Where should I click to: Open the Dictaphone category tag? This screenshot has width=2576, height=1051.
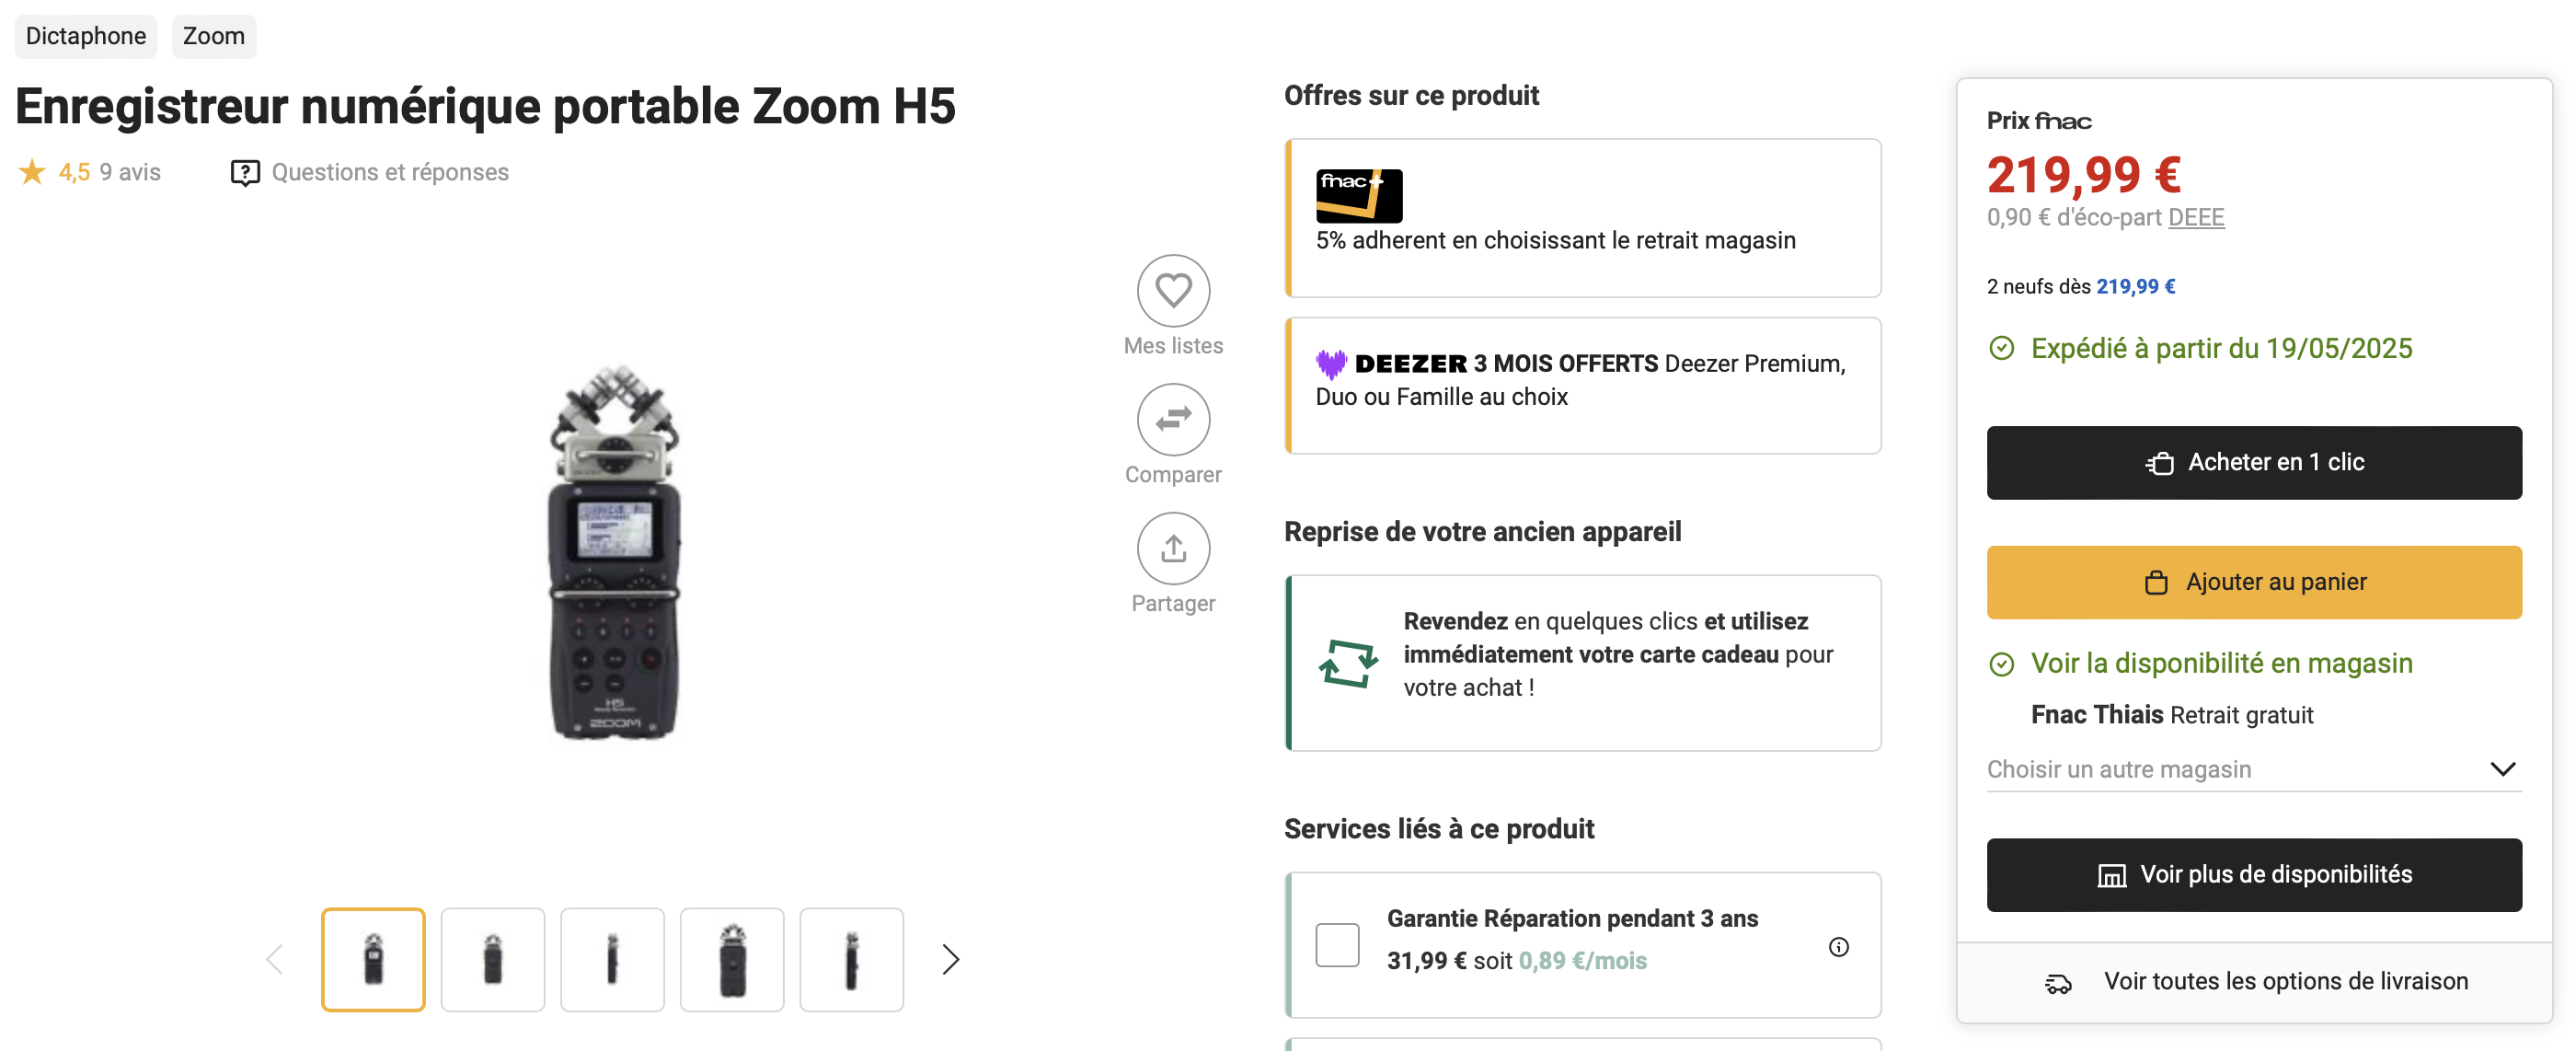pyautogui.click(x=86, y=36)
